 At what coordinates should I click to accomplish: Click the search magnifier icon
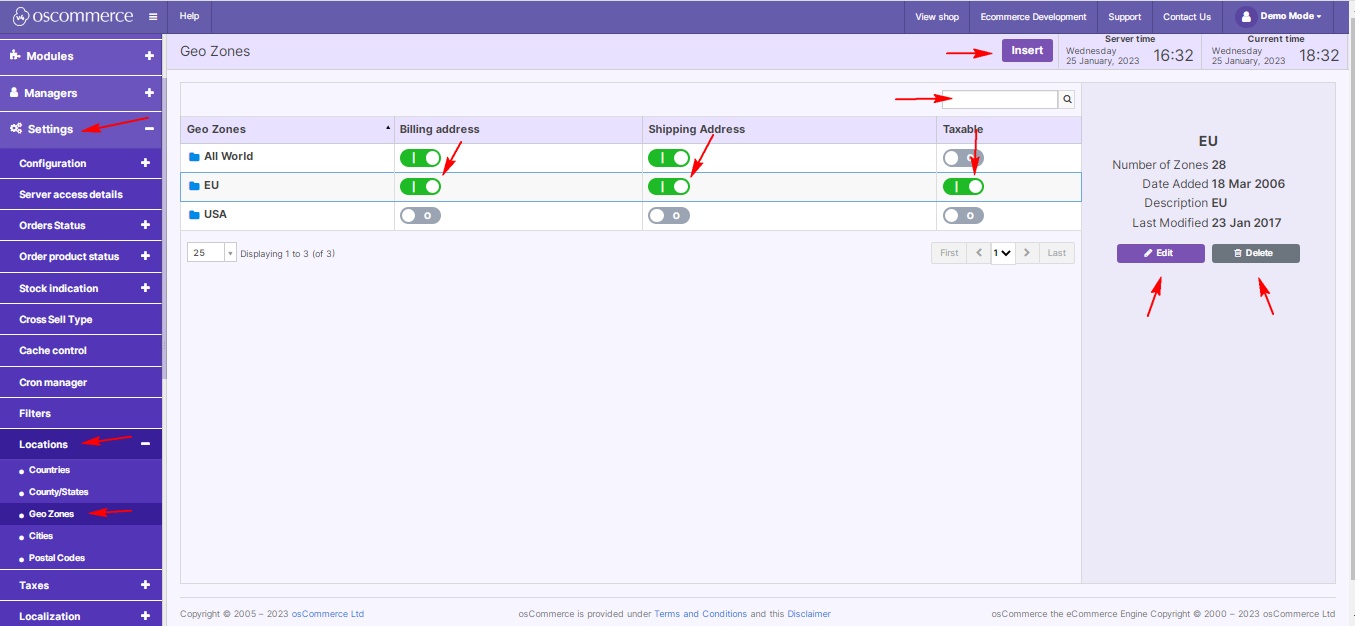[1067, 100]
